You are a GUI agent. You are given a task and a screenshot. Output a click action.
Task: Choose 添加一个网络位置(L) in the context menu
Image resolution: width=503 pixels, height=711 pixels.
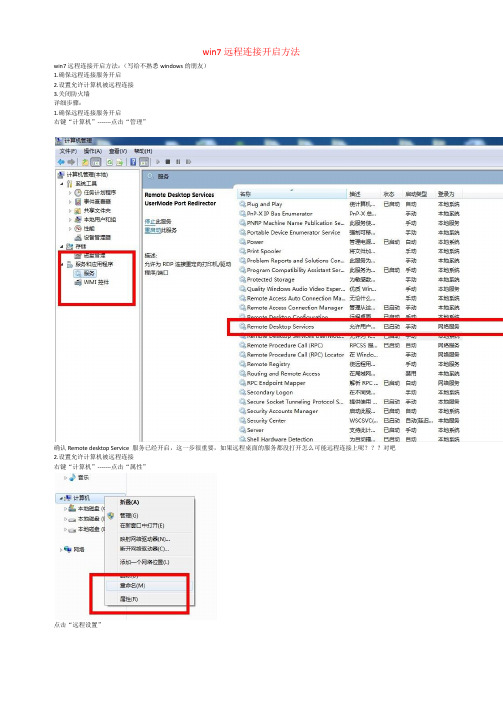tap(145, 562)
